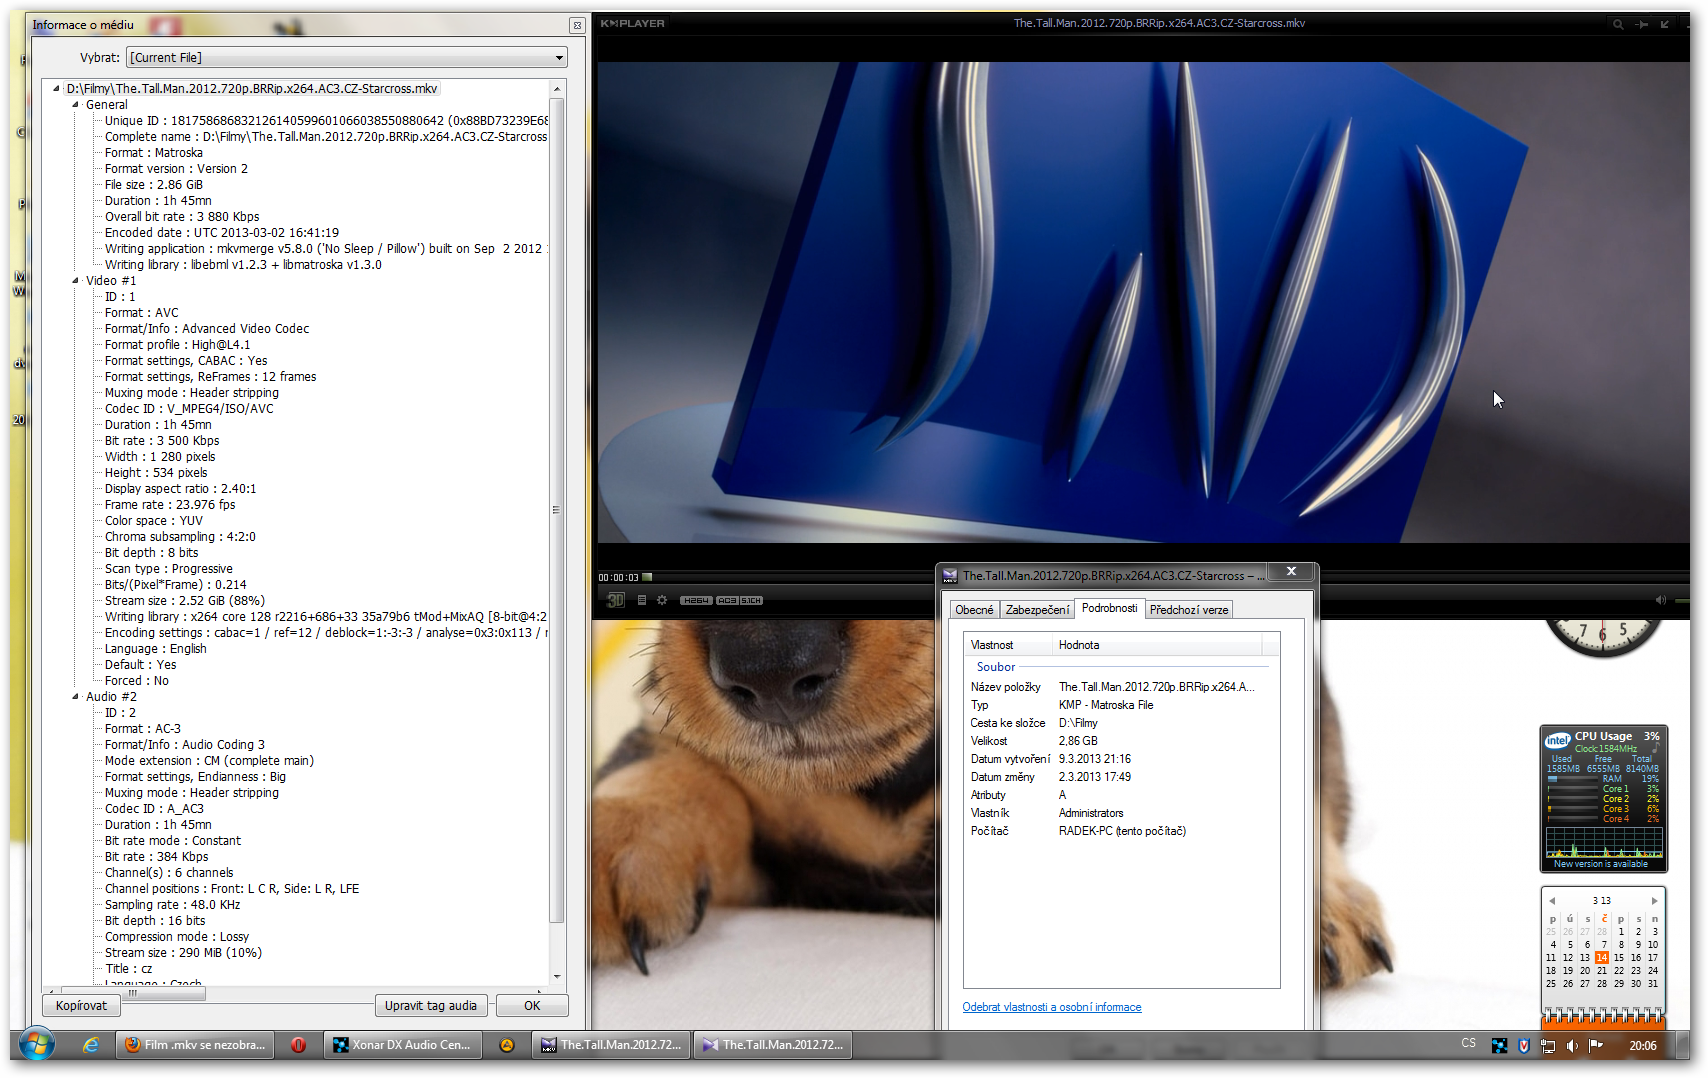Click the vertical scrollbar in media info tree
Viewport: 1708px width, 1078px height.
[x=557, y=510]
